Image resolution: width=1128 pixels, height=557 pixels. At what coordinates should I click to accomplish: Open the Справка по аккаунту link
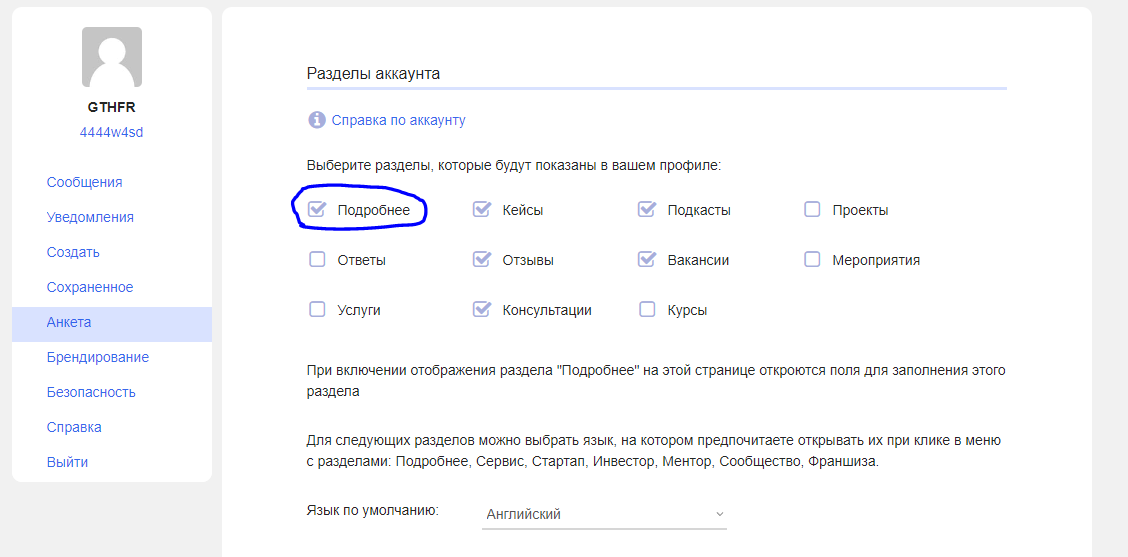(398, 120)
